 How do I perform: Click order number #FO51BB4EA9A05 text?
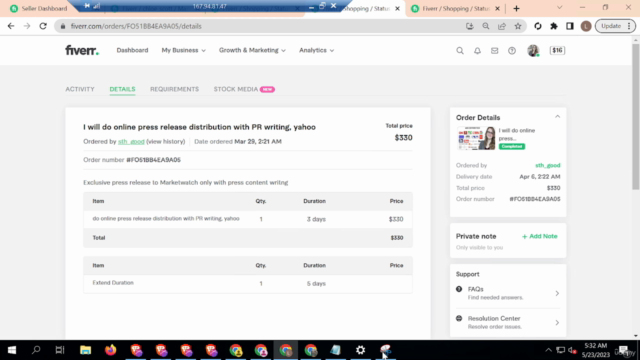point(153,160)
